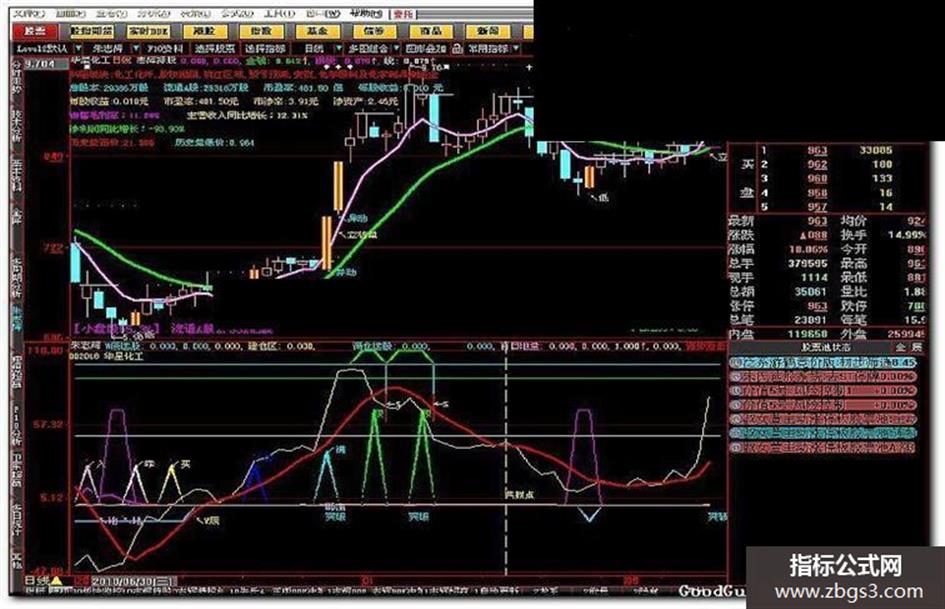Click the 全屏 button in the stock pool header
This screenshot has width=945, height=609.
908,347
